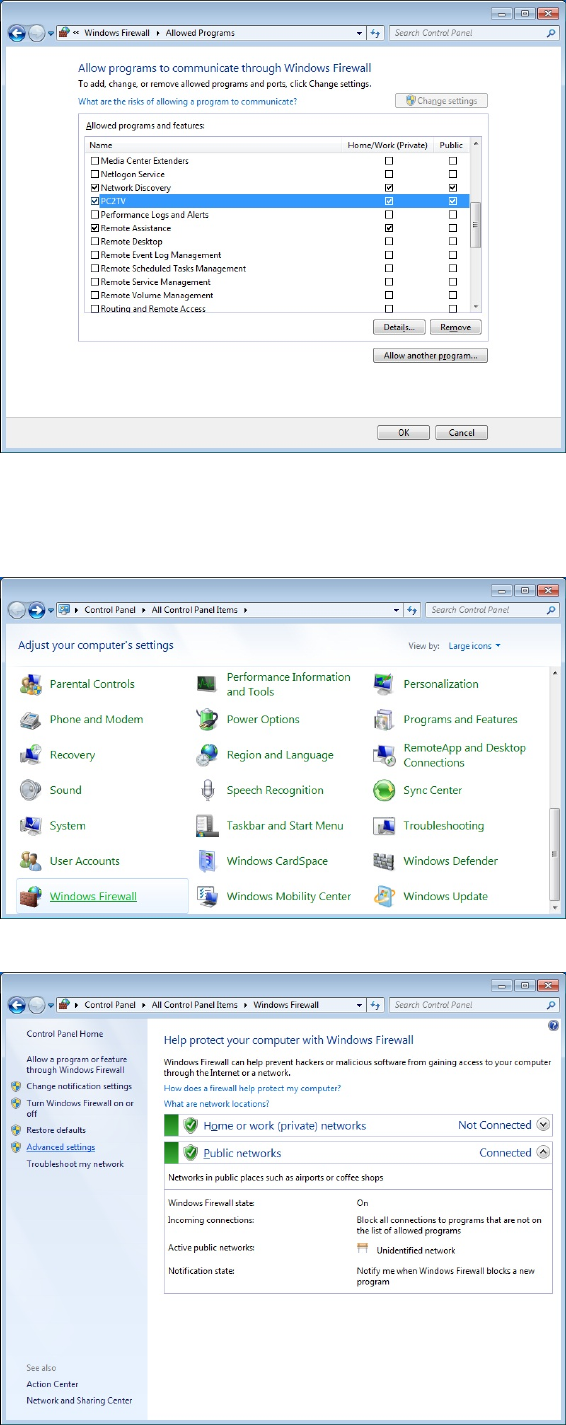Open RemoteApp and Desktop Connections icon

(x=384, y=755)
